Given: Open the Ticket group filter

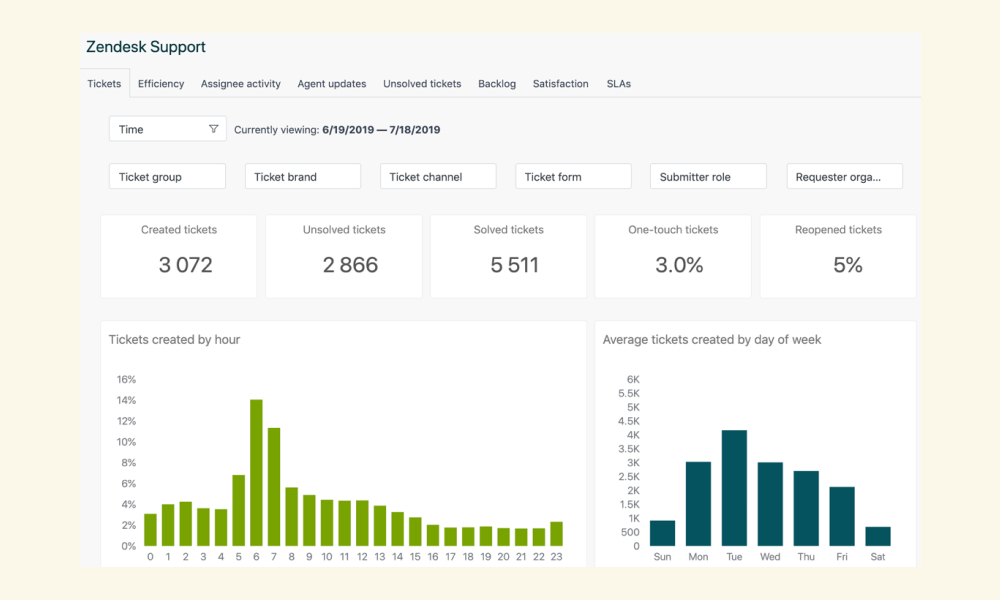Looking at the screenshot, I should (167, 177).
